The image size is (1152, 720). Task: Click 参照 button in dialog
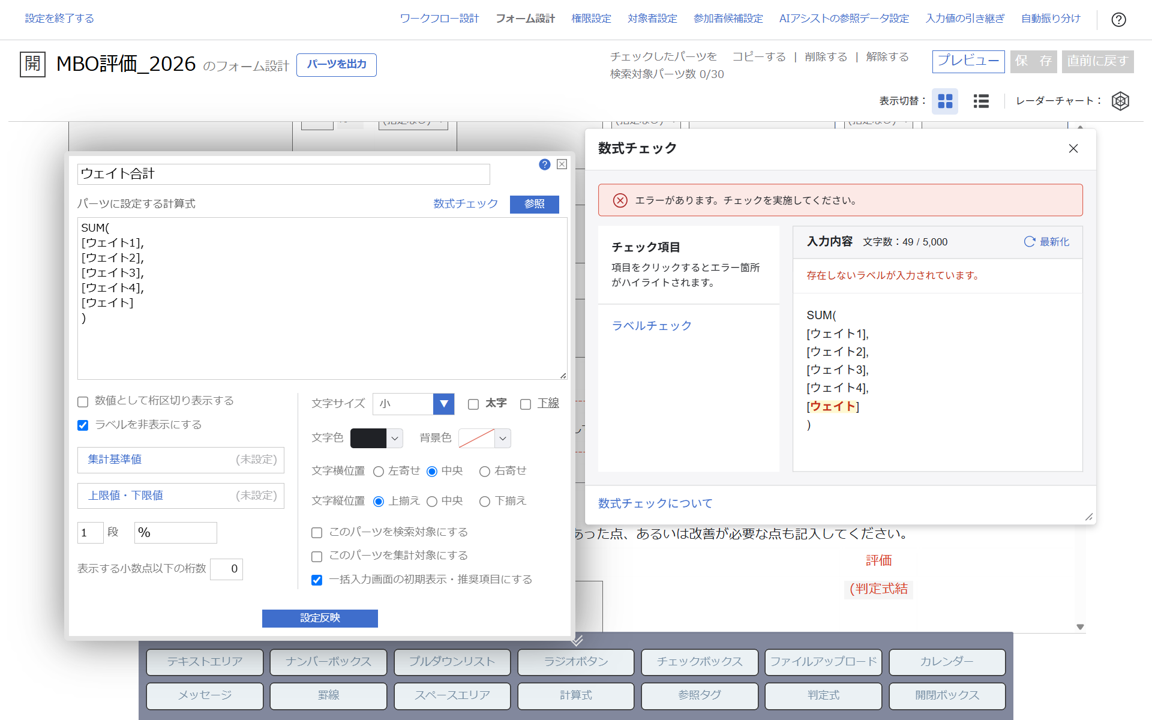(534, 204)
